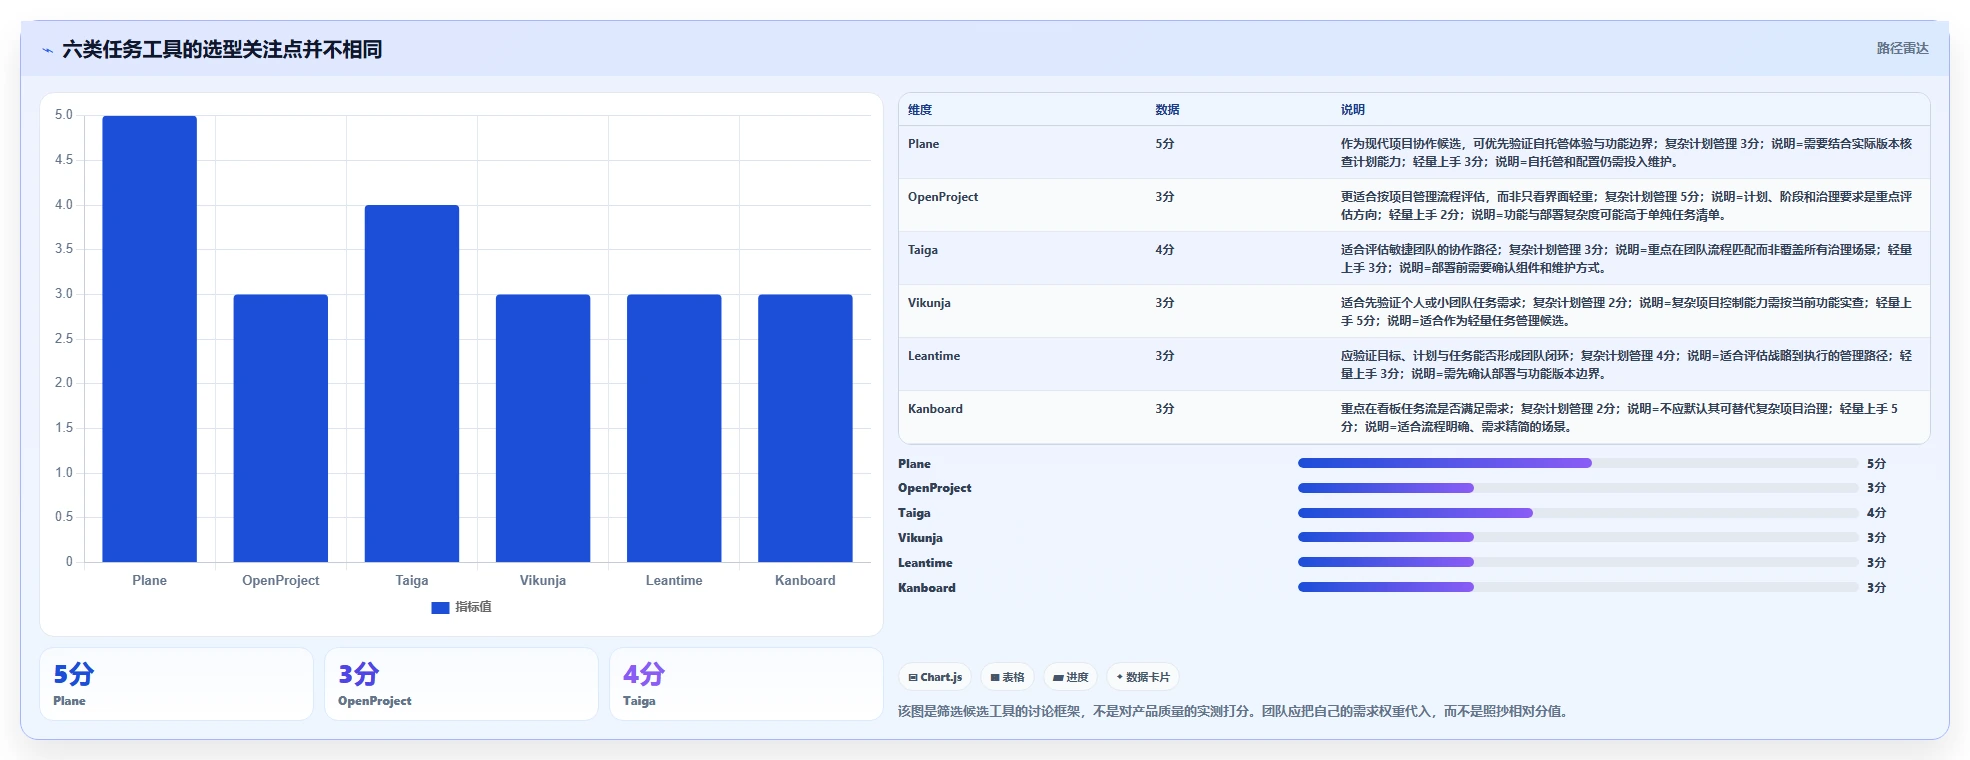
Task: Click the Kanboard bar in the chart
Action: [x=805, y=428]
